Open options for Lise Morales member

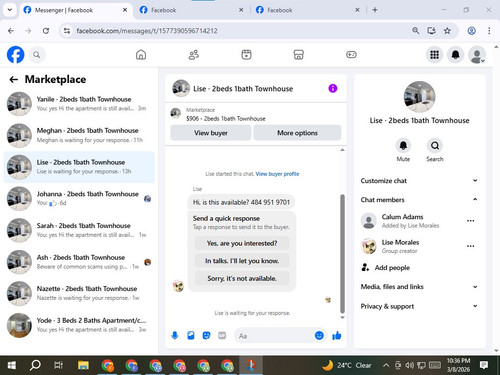470,246
